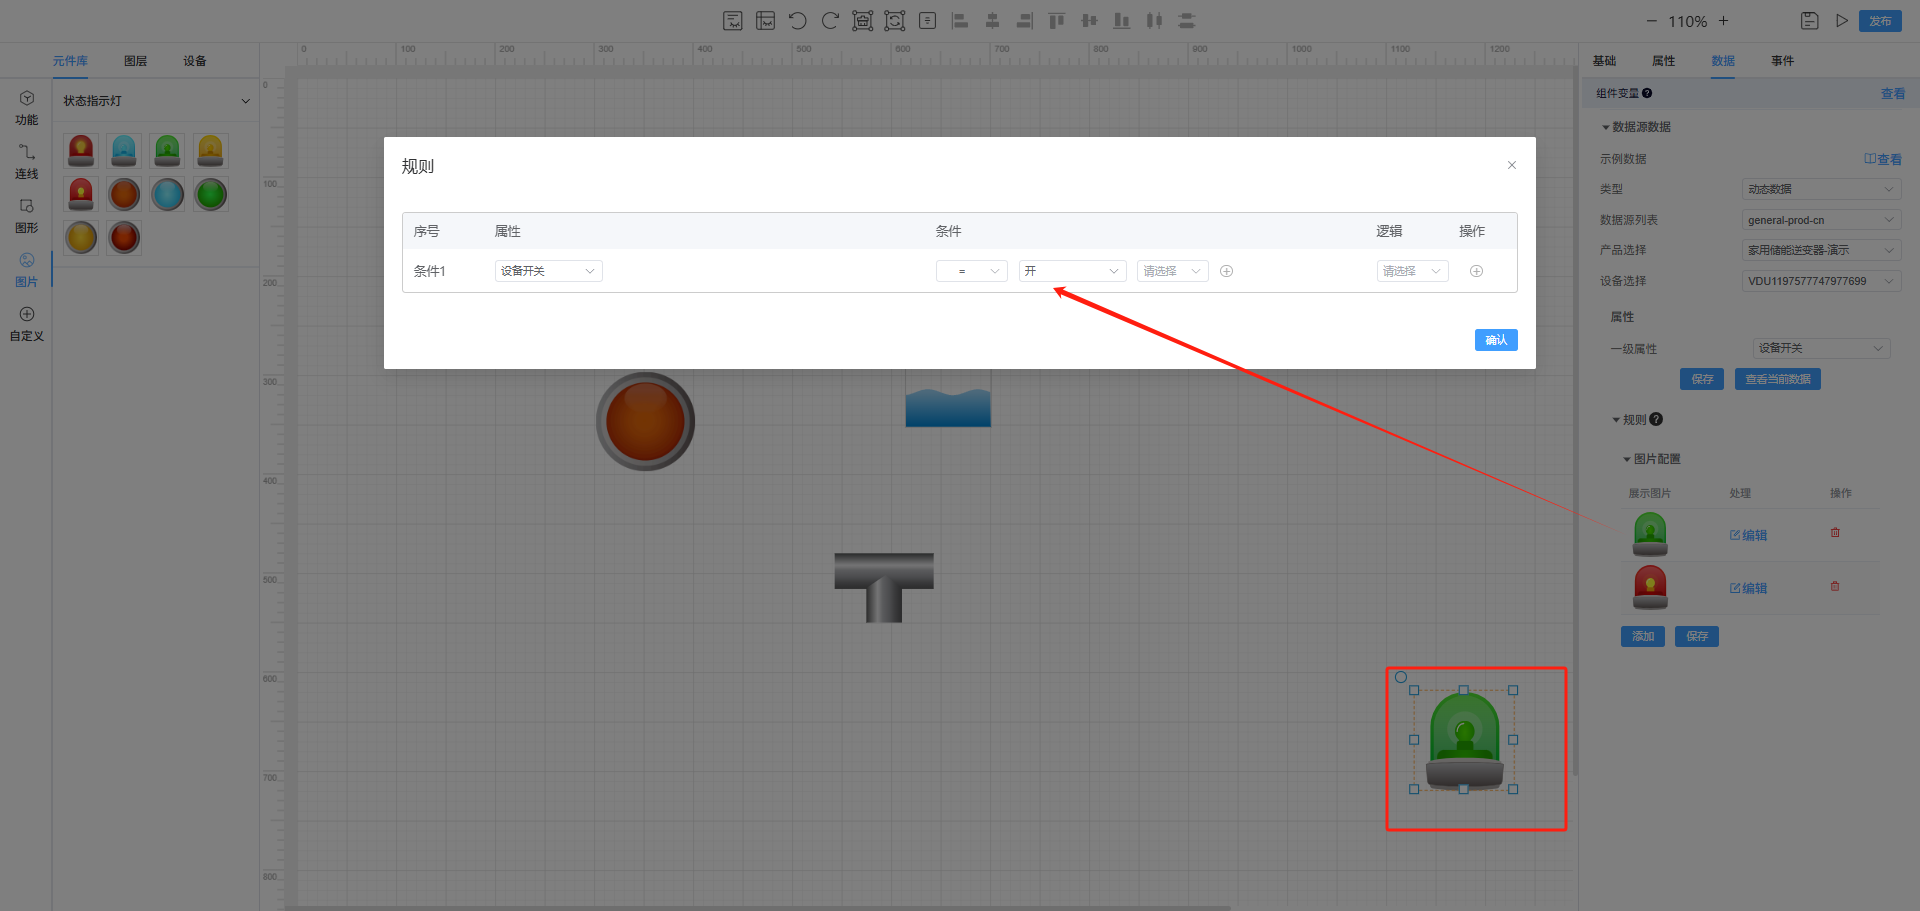Screen dimensions: 1920x911
Task: Zoom in using the plus beside 110%
Action: tap(1723, 21)
